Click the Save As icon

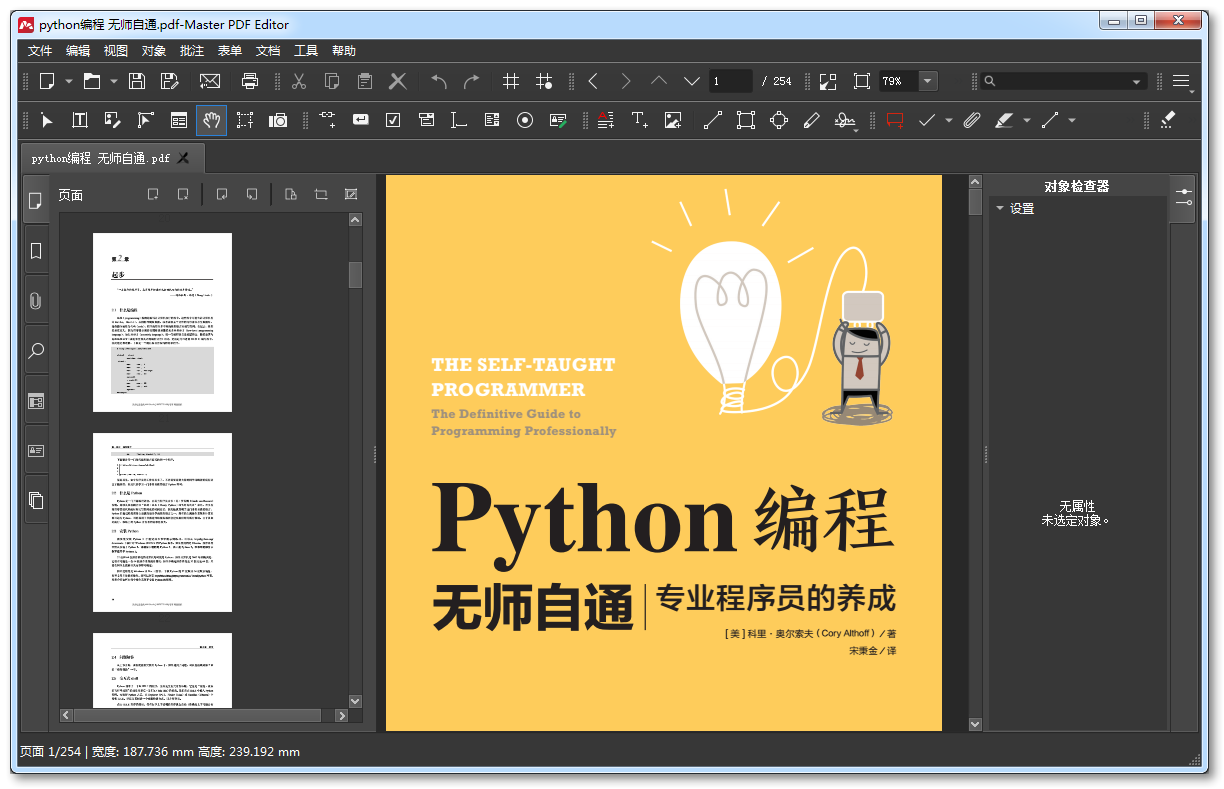pyautogui.click(x=170, y=81)
